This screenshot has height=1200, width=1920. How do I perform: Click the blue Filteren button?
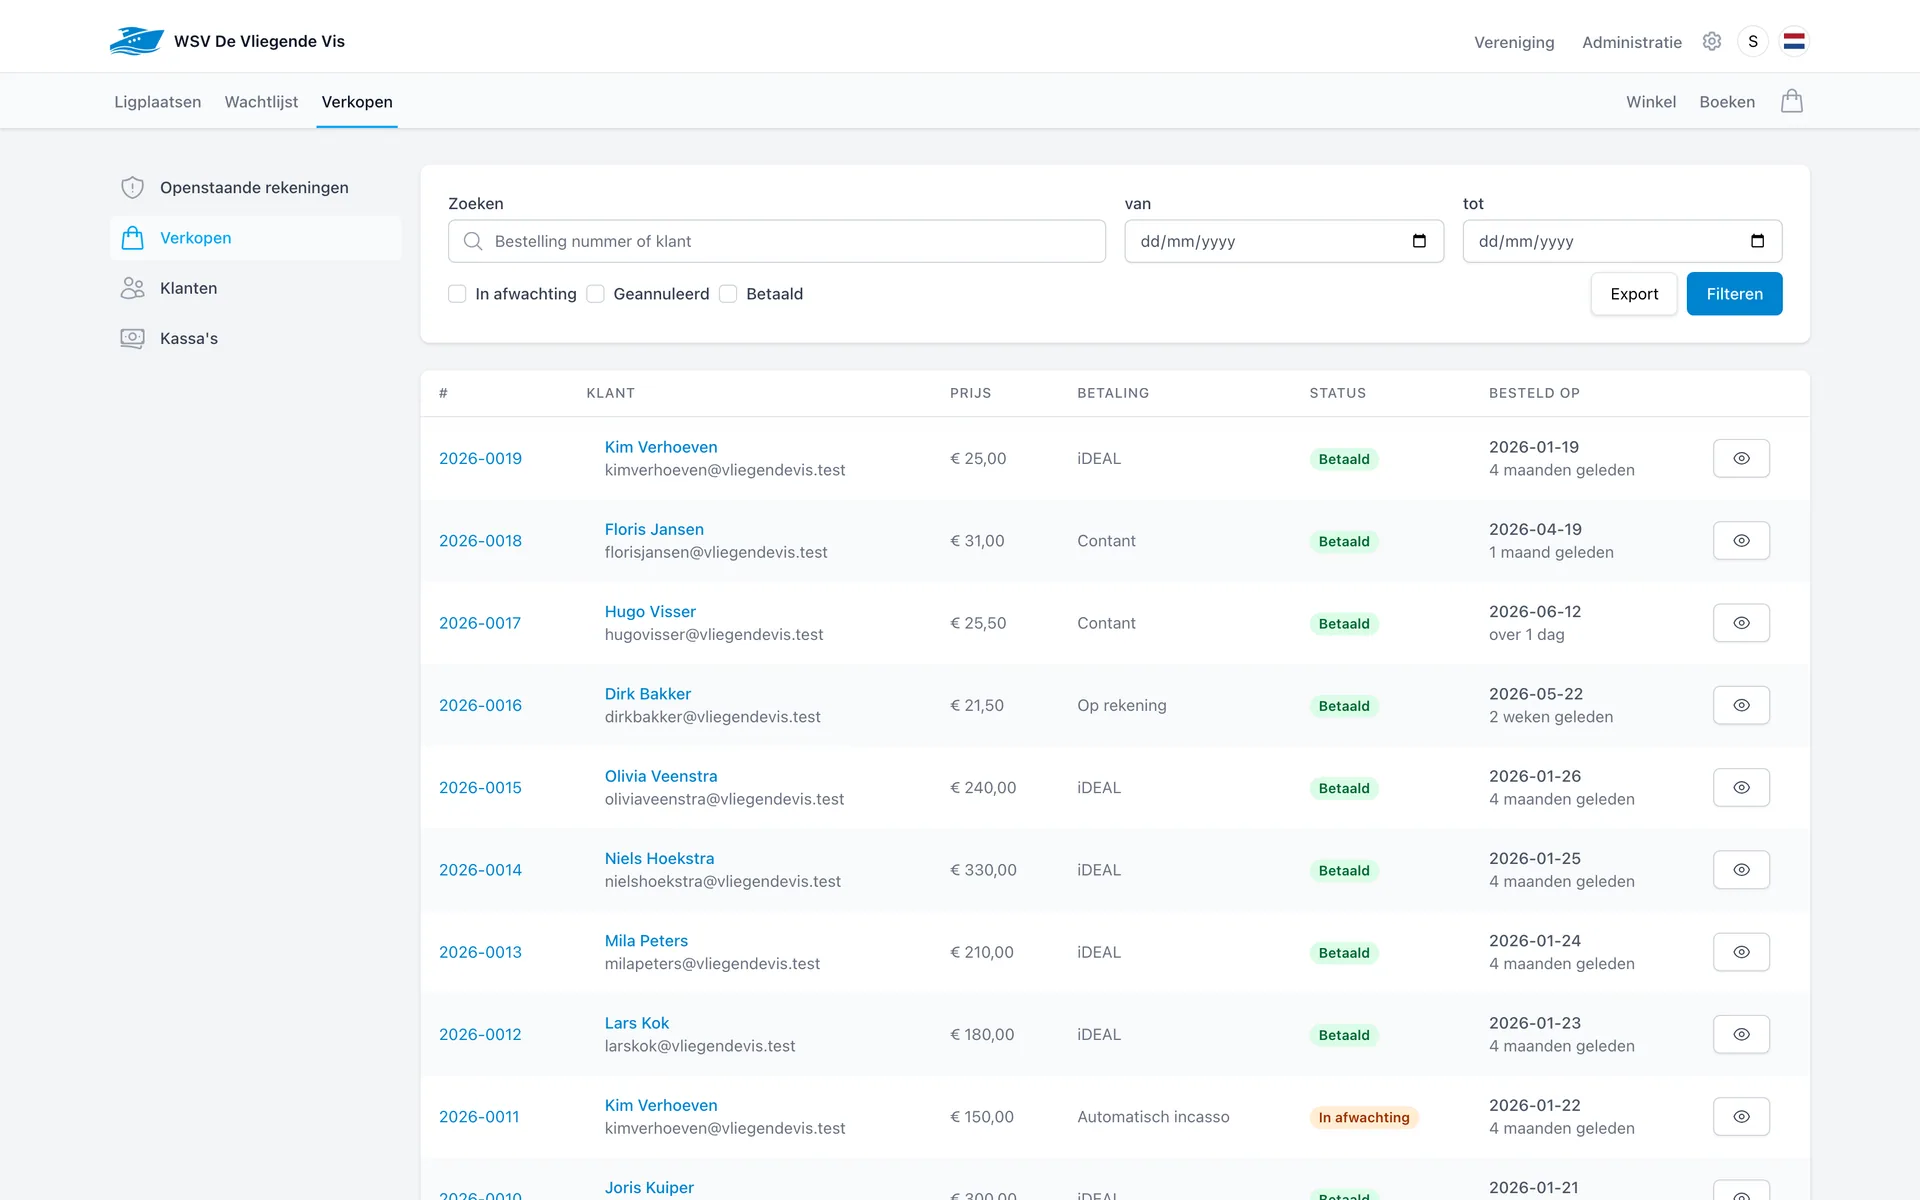(1734, 294)
